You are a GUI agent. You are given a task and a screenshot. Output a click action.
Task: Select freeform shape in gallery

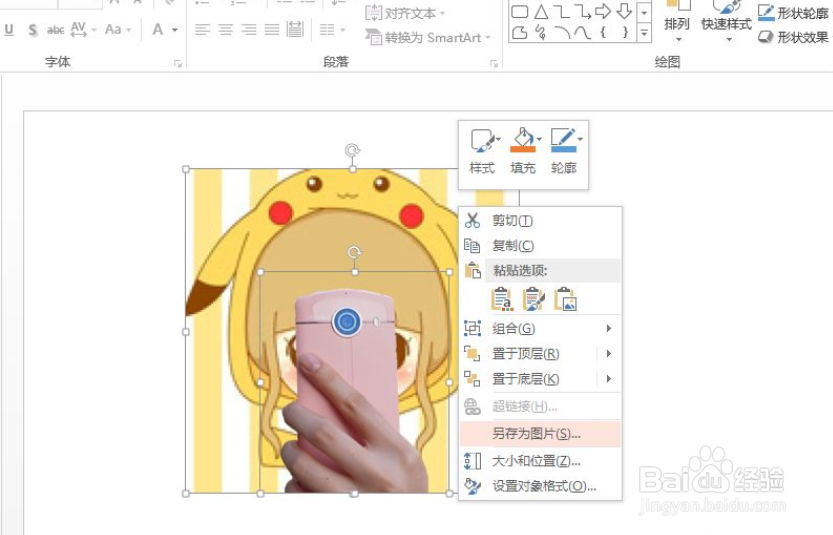point(520,33)
